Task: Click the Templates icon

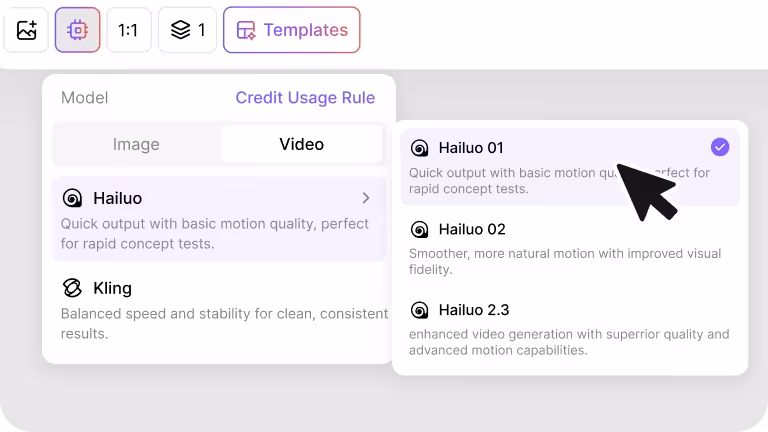Action: tap(246, 30)
